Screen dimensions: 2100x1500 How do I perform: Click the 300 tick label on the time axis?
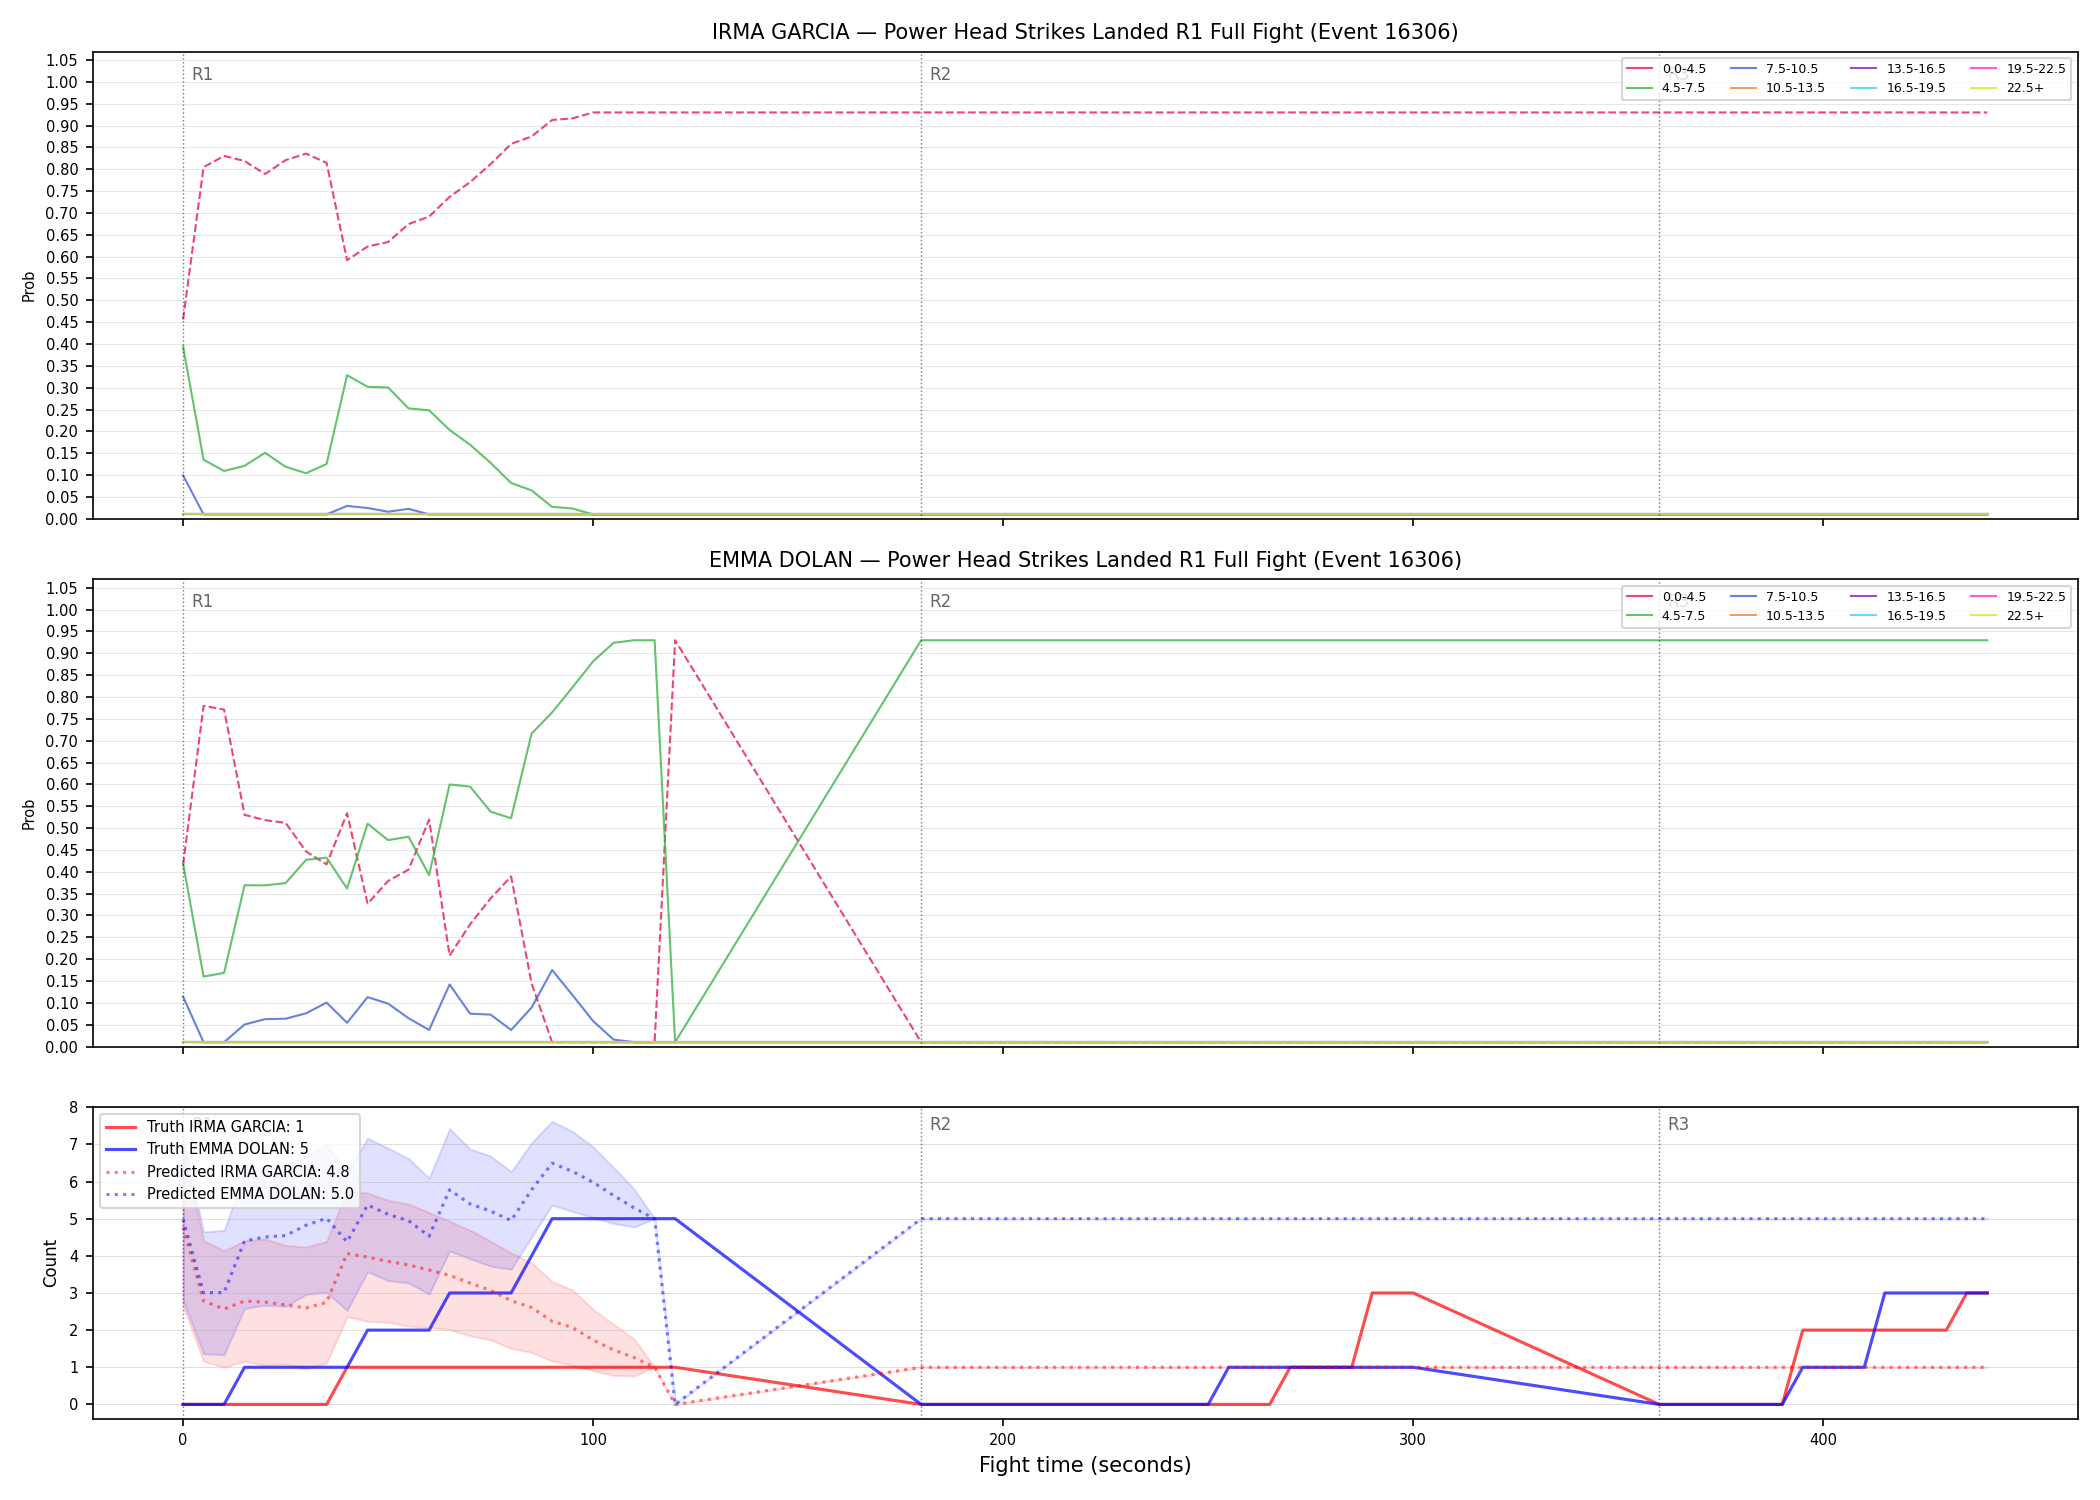tap(1412, 1440)
